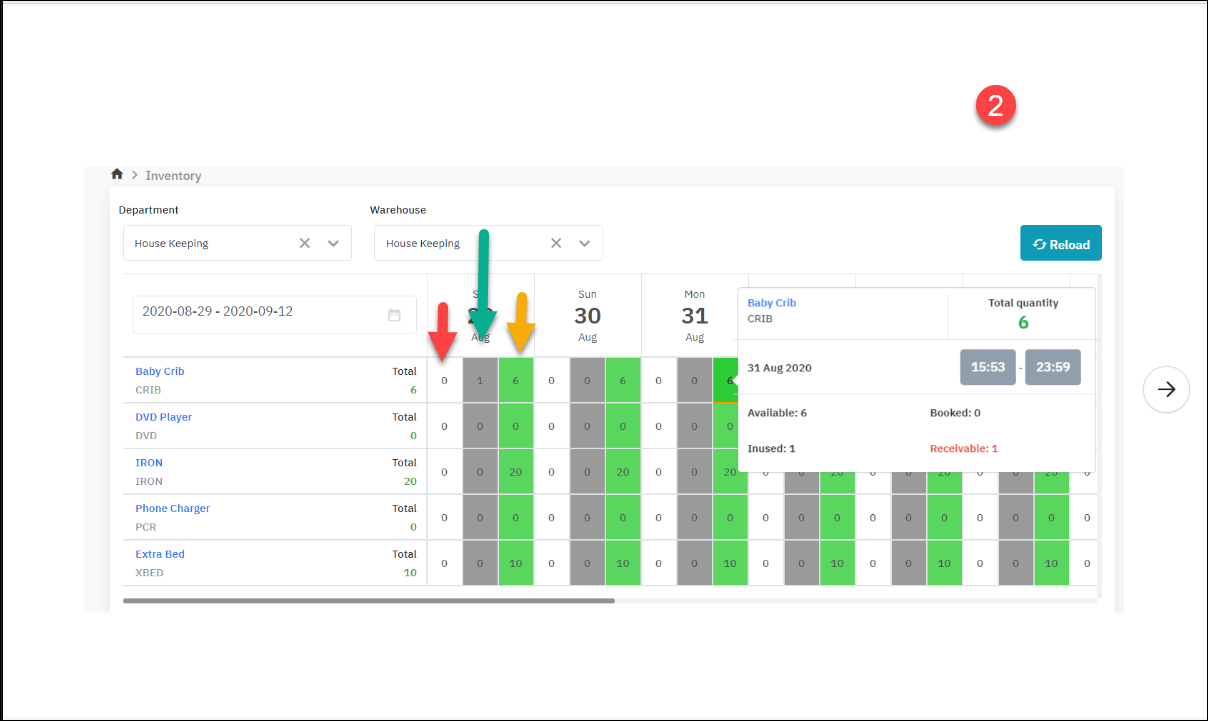The height and width of the screenshot is (721, 1208).
Task: Click the 15:53 start time box
Action: pos(988,367)
